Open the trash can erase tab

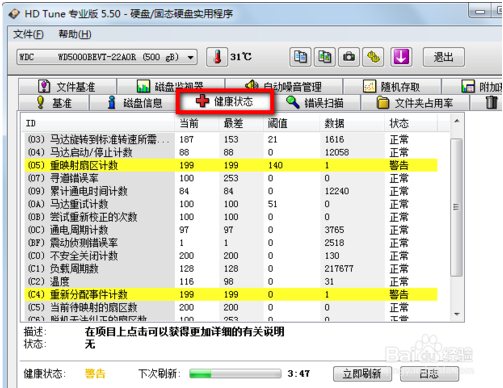pos(491,103)
